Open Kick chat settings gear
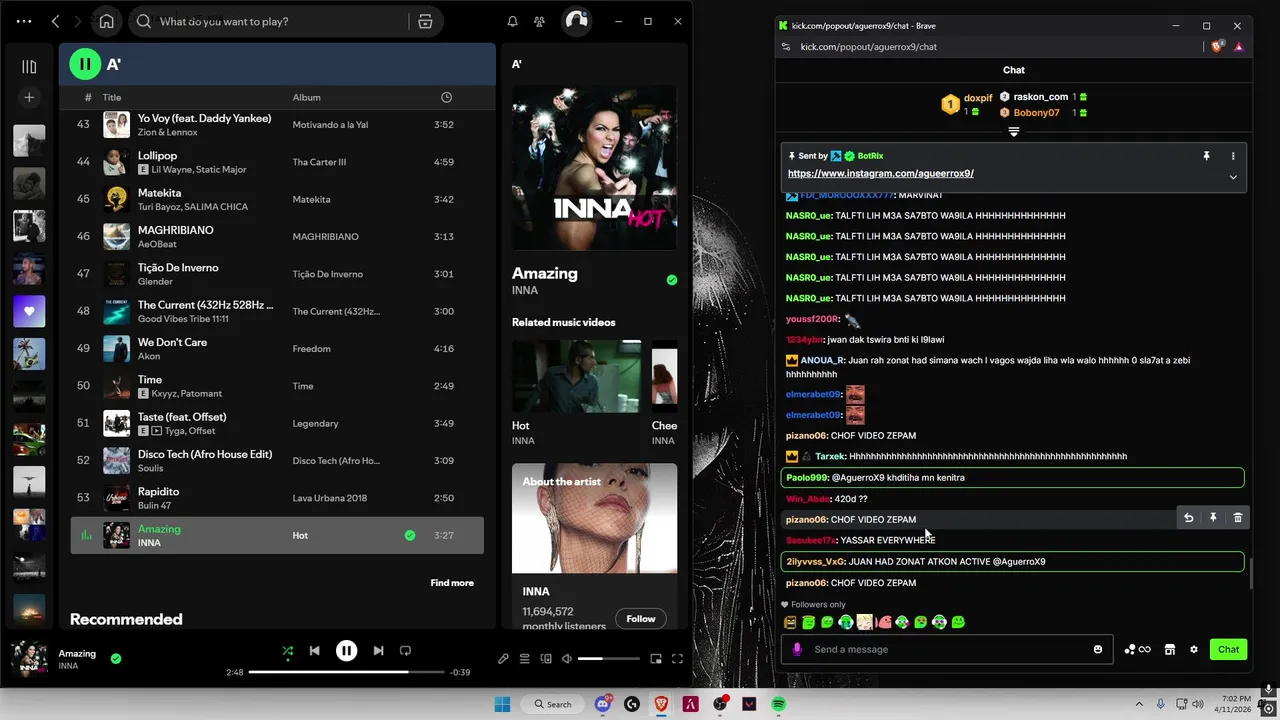Viewport: 1280px width, 720px height. (1194, 649)
